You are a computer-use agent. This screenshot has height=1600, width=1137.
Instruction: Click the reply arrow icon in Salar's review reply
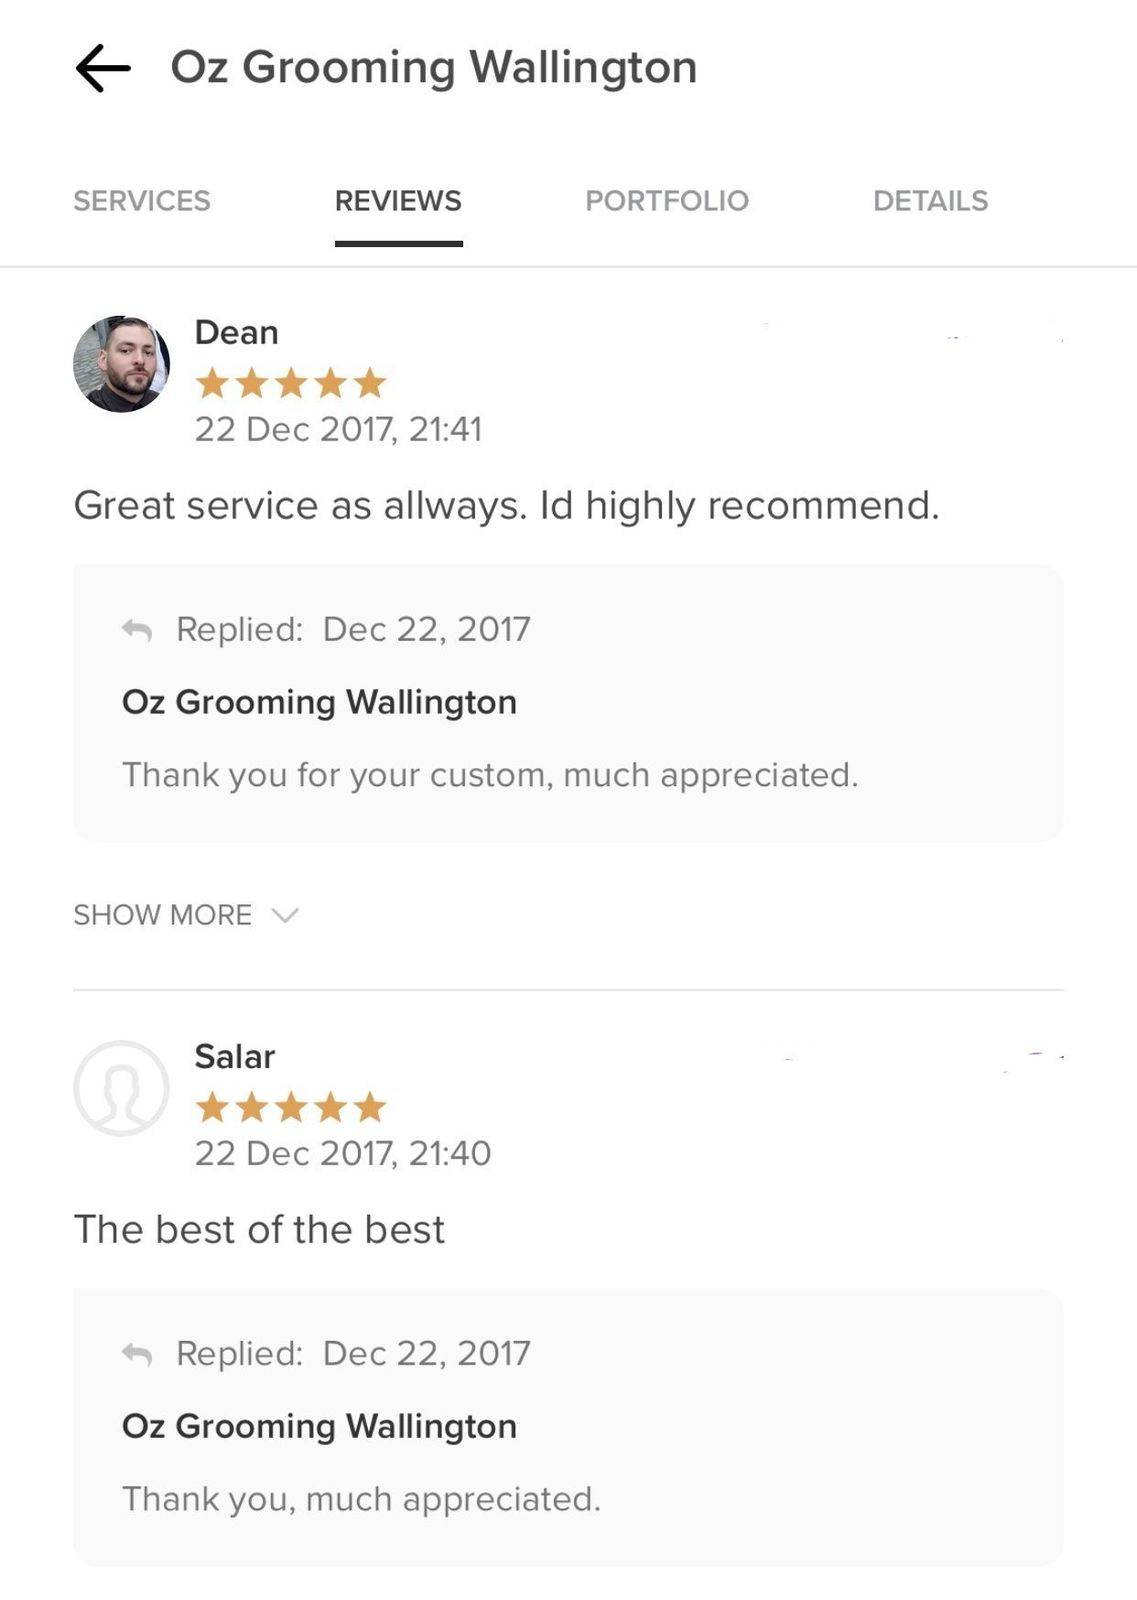coord(137,1354)
